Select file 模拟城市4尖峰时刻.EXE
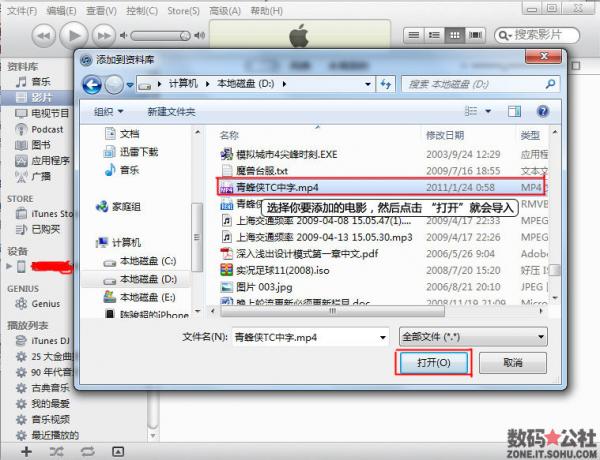 279,155
